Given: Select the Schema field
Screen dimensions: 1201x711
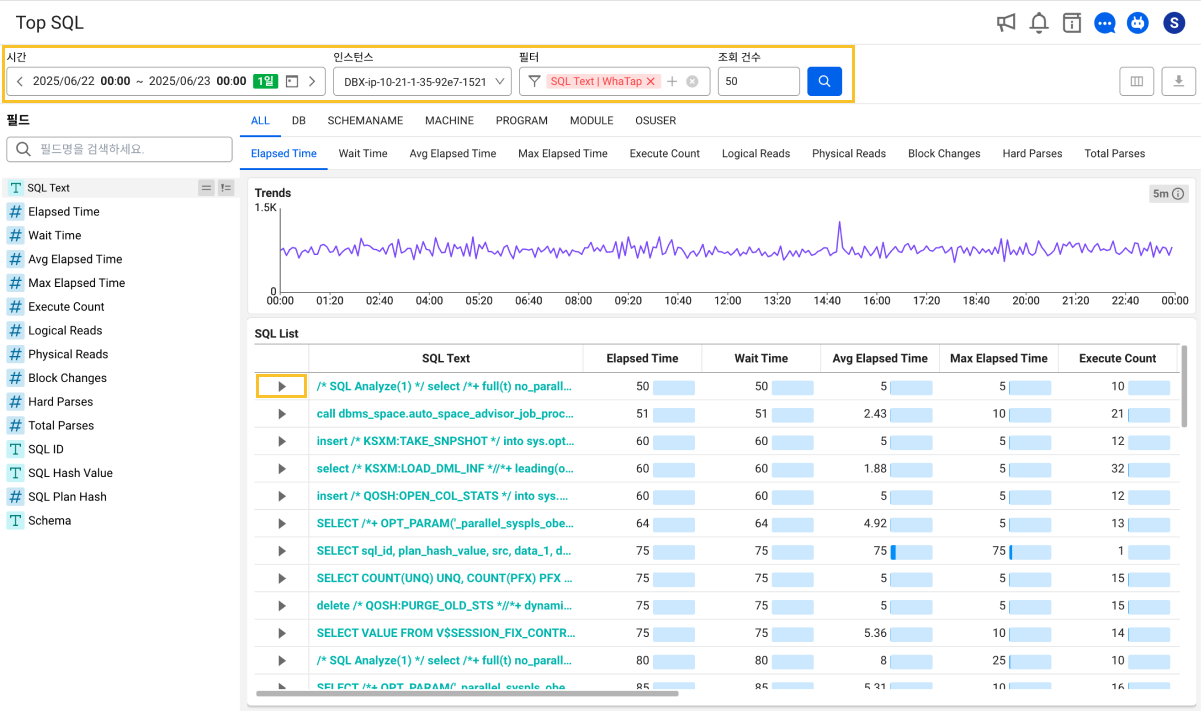Looking at the screenshot, I should click(x=50, y=520).
